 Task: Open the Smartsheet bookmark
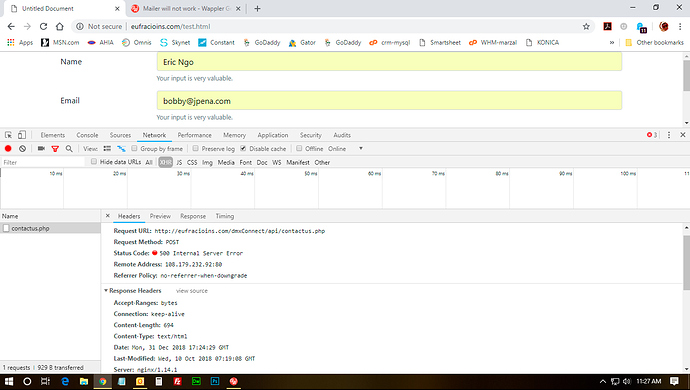440,43
